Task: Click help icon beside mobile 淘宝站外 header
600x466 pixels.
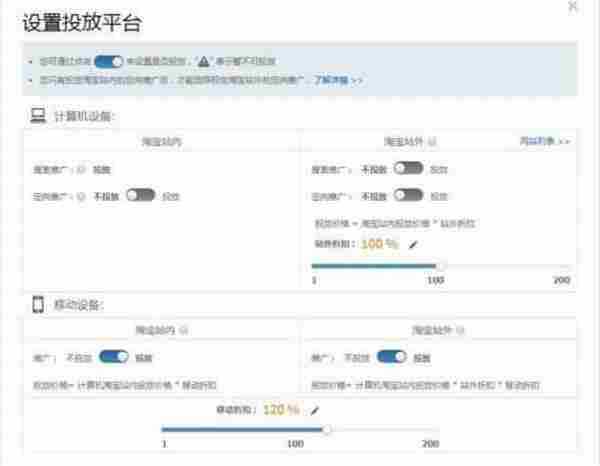Action: pyautogui.click(x=457, y=328)
